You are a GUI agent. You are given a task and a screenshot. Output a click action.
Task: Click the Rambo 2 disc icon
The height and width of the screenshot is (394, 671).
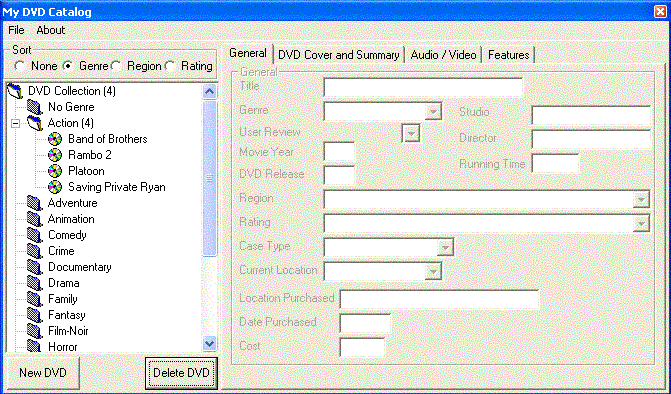[x=55, y=155]
